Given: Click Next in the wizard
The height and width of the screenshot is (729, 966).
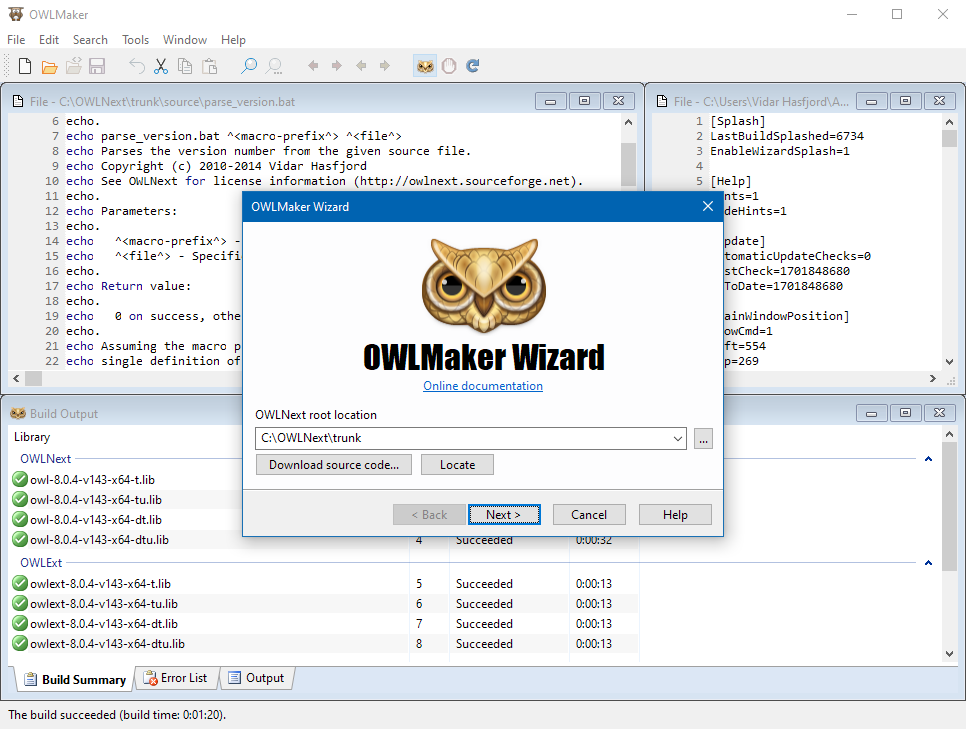Looking at the screenshot, I should [x=504, y=515].
